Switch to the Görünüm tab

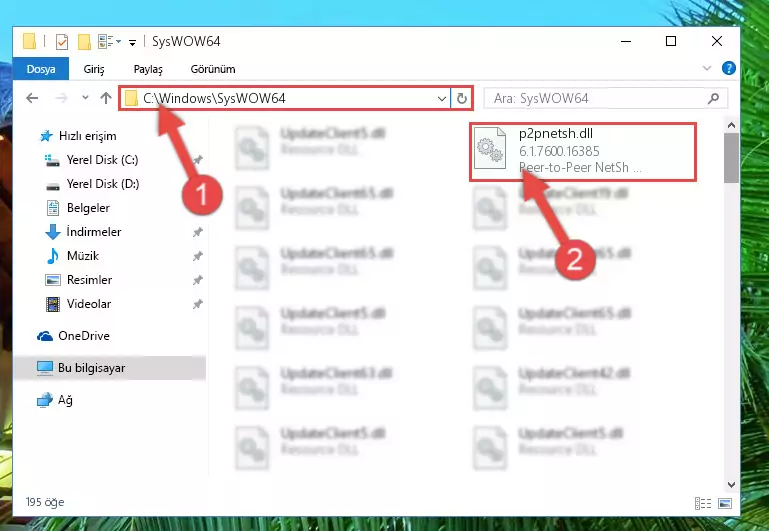[x=213, y=69]
